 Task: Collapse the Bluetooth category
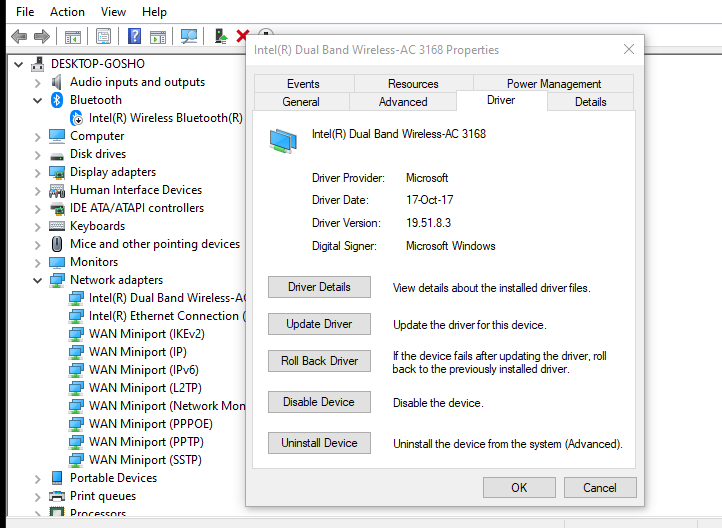38,100
